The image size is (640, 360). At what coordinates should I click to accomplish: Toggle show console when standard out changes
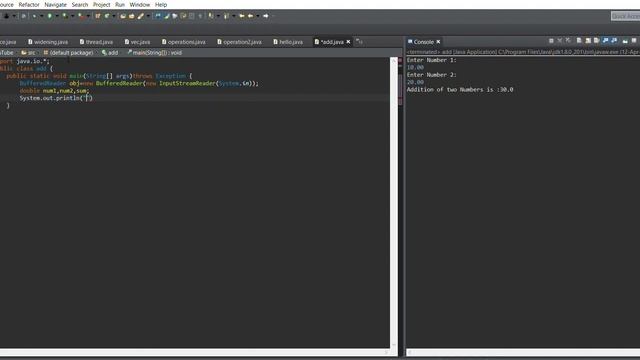tap(605, 40)
